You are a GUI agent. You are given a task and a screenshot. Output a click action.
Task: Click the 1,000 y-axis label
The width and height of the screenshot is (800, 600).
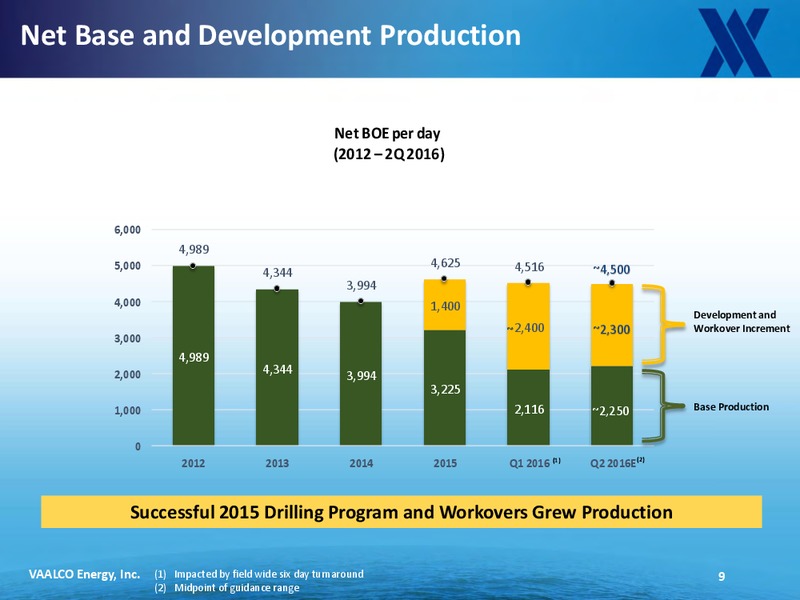[x=127, y=410]
